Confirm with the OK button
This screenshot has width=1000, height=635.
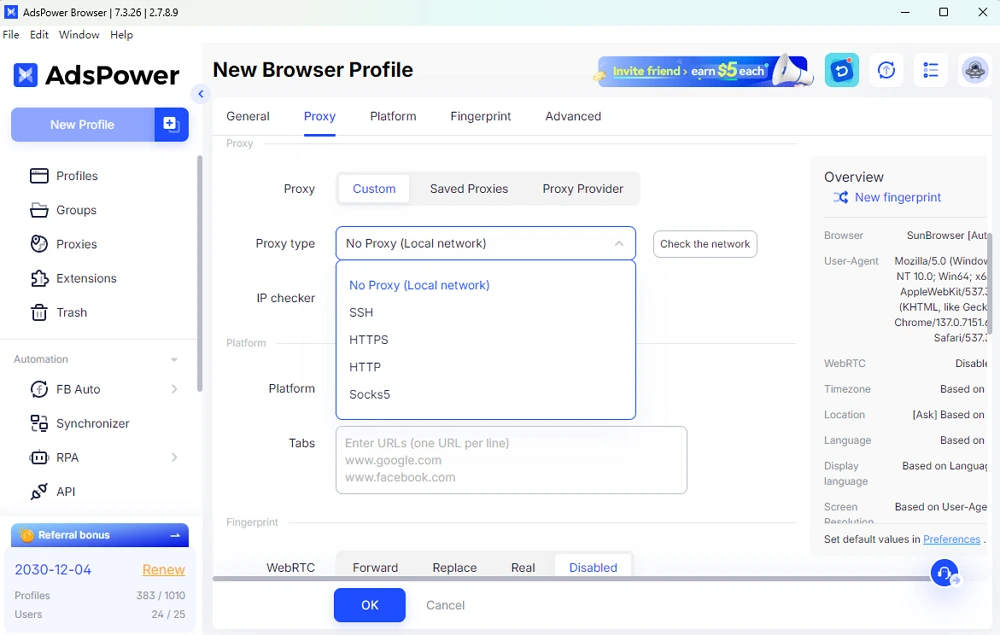[370, 605]
